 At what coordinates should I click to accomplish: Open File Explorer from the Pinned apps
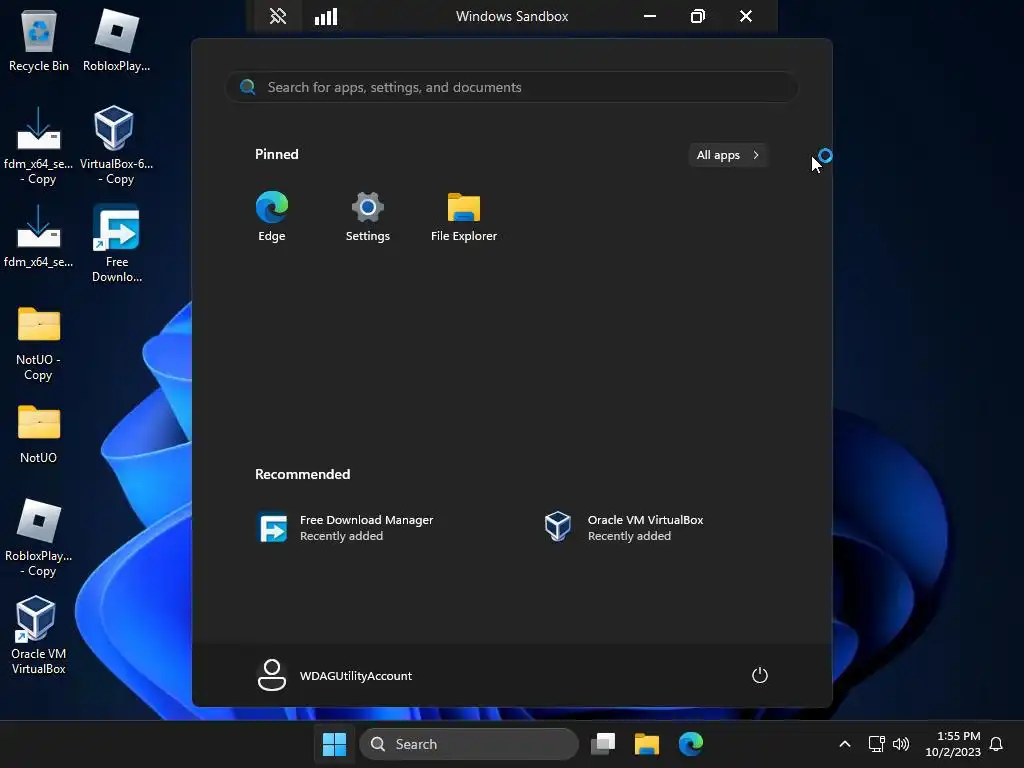pyautogui.click(x=464, y=217)
